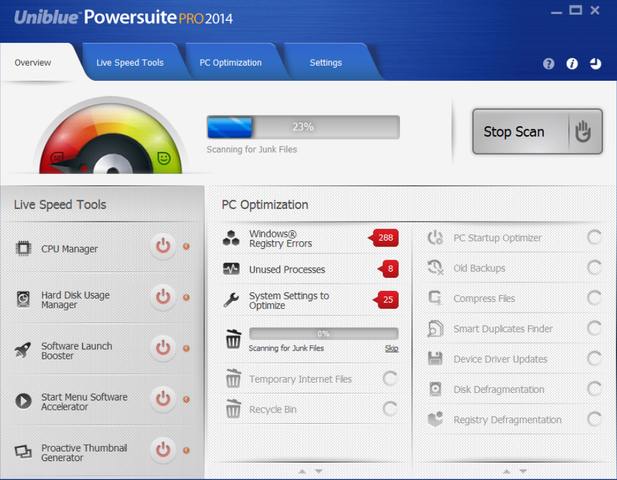Click the 23% overall scan progress bar
This screenshot has width=617, height=480.
click(303, 127)
